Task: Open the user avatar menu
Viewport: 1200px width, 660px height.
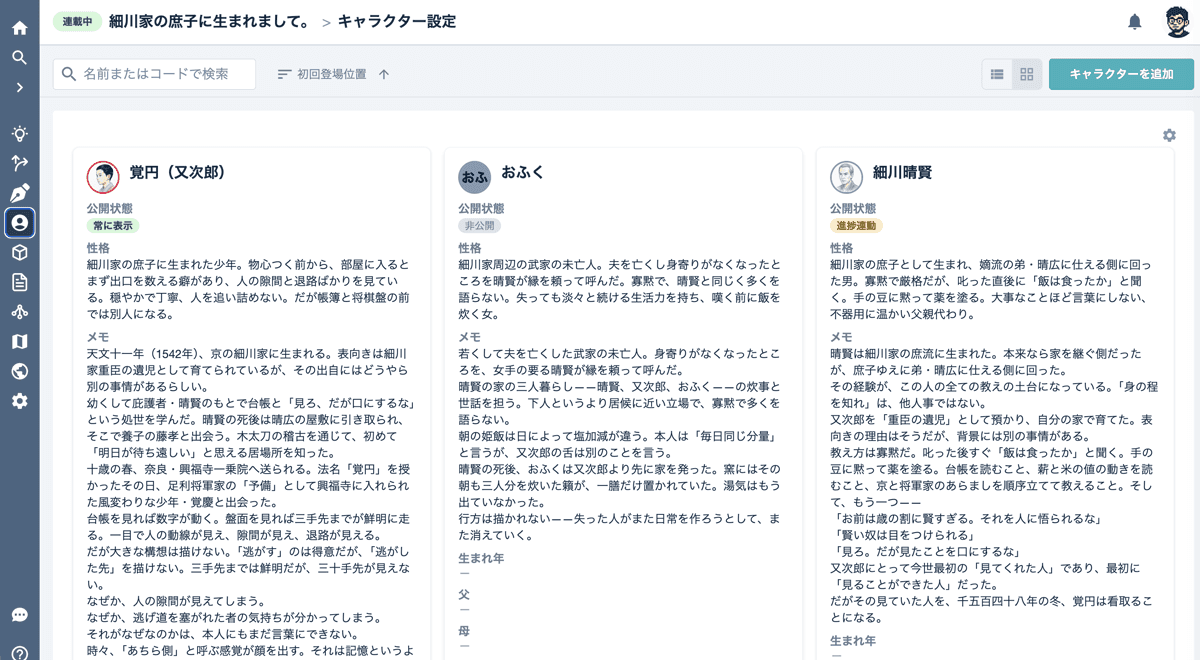Action: coord(1178,22)
